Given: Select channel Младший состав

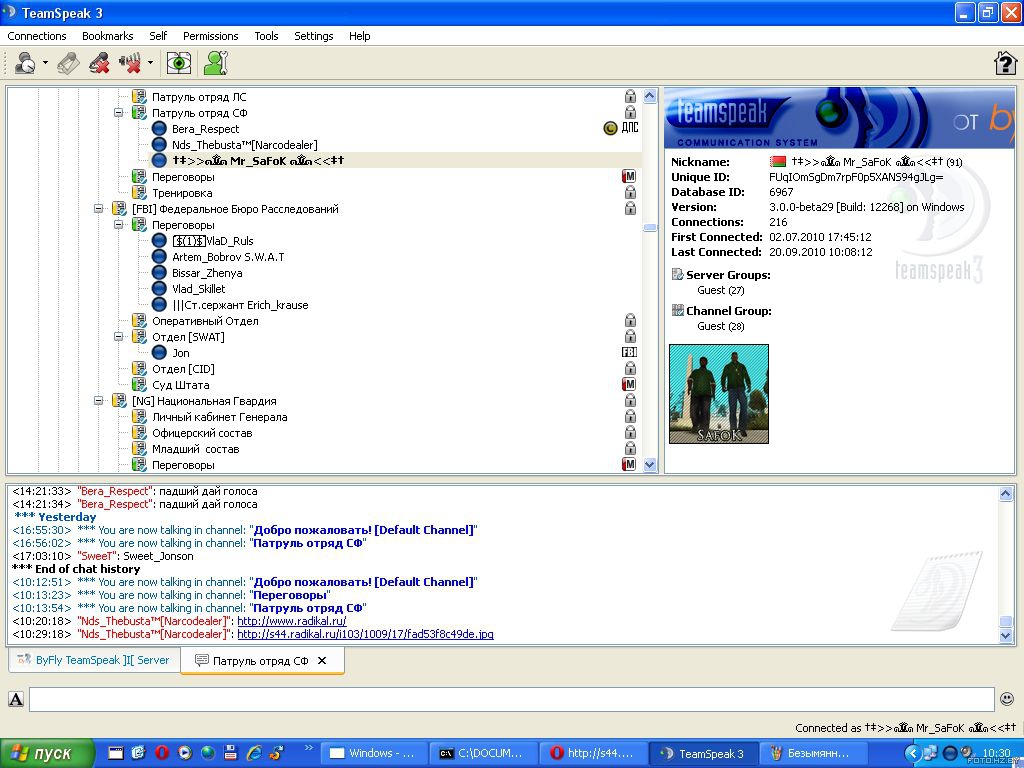Looking at the screenshot, I should pos(195,449).
